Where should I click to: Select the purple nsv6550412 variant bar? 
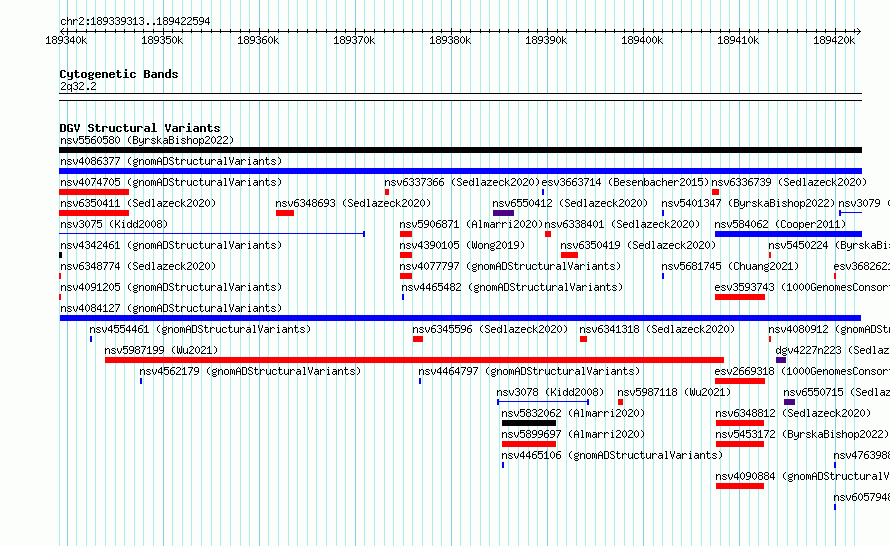click(x=503, y=213)
